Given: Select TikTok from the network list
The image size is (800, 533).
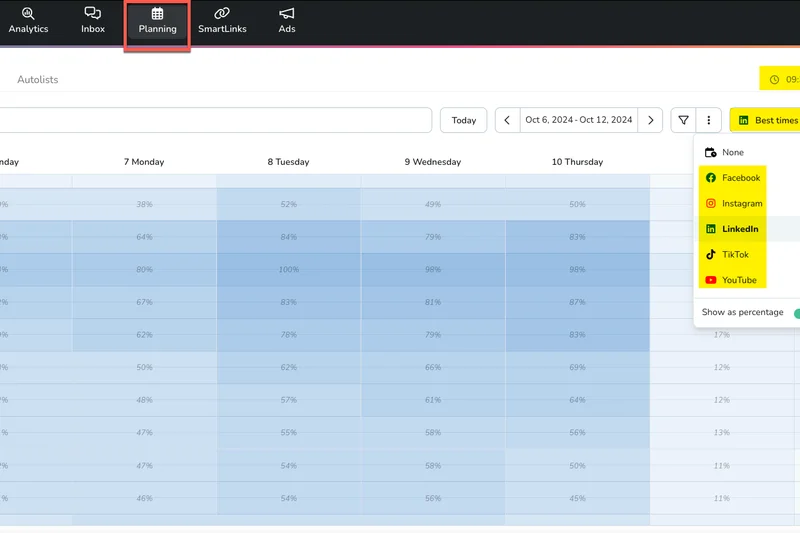Looking at the screenshot, I should pyautogui.click(x=736, y=255).
